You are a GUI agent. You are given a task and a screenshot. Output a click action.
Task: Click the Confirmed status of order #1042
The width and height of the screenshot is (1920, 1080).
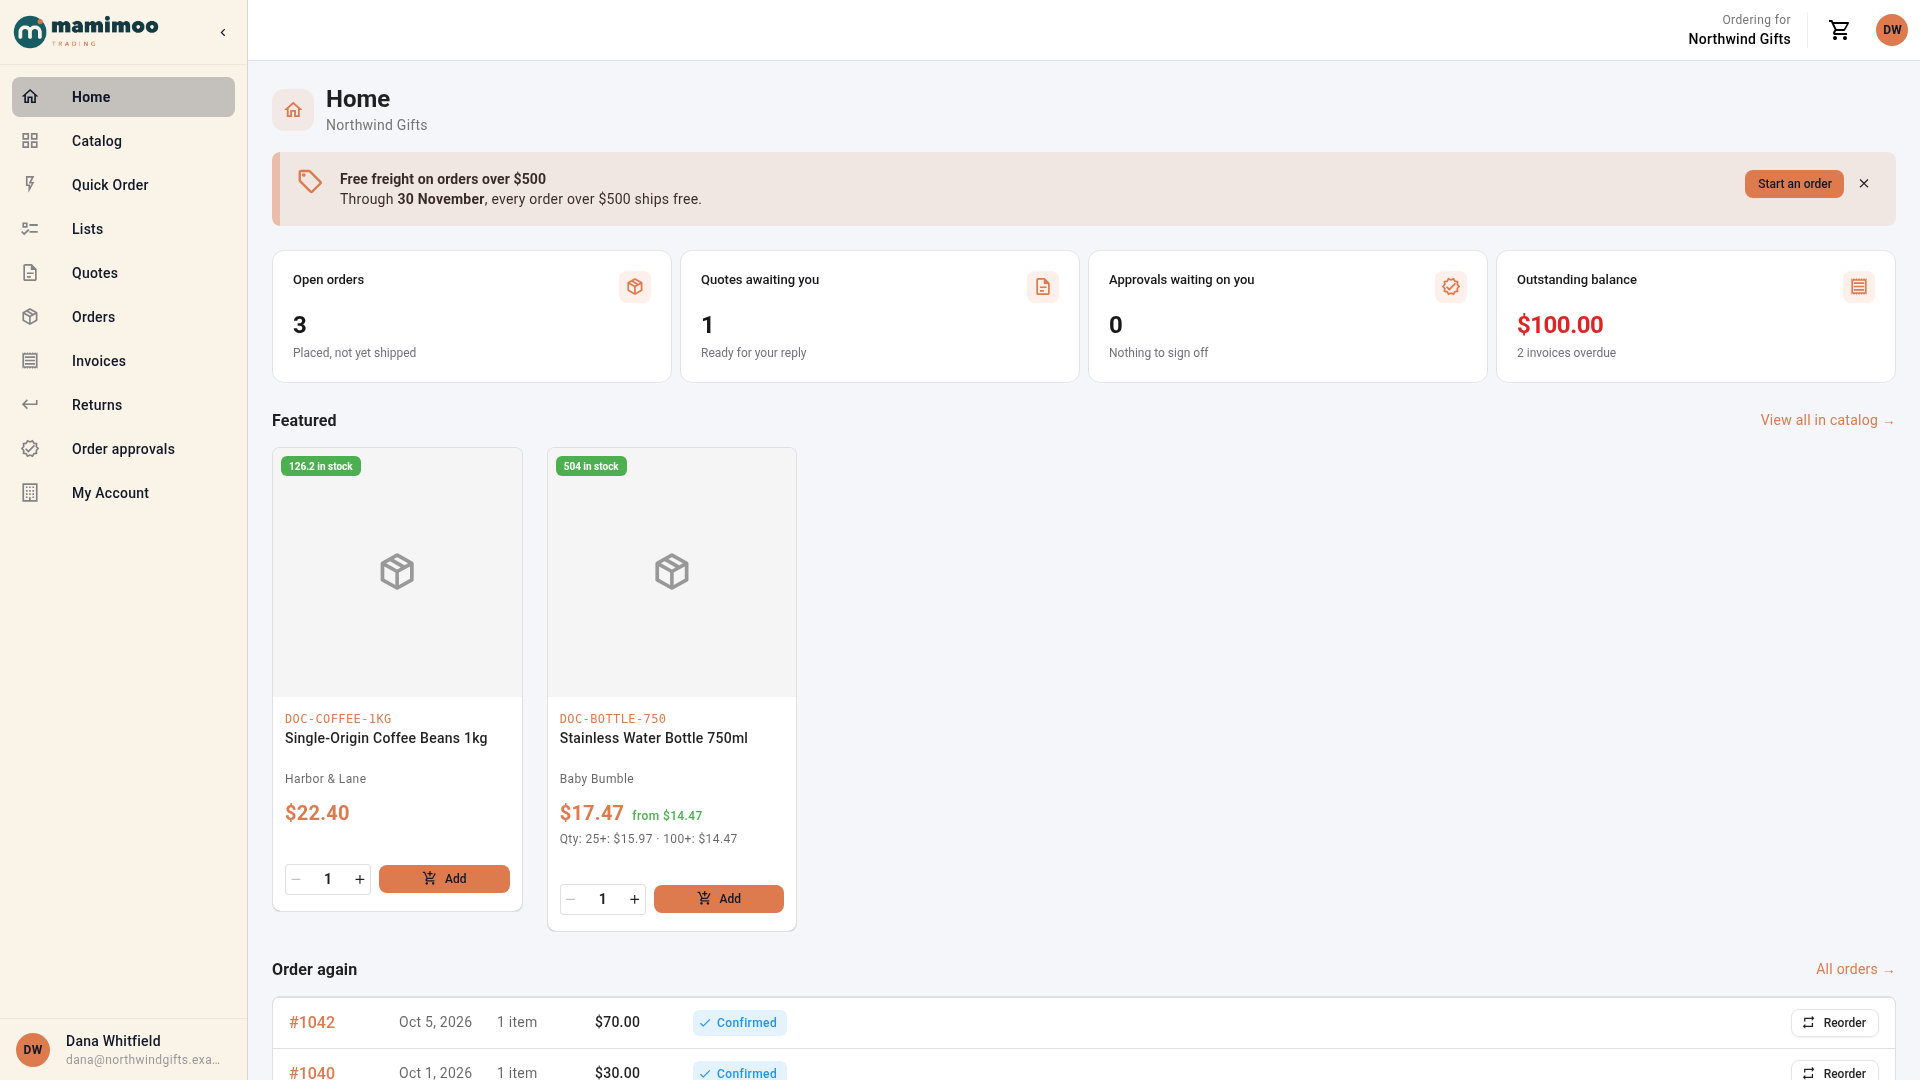click(740, 1023)
